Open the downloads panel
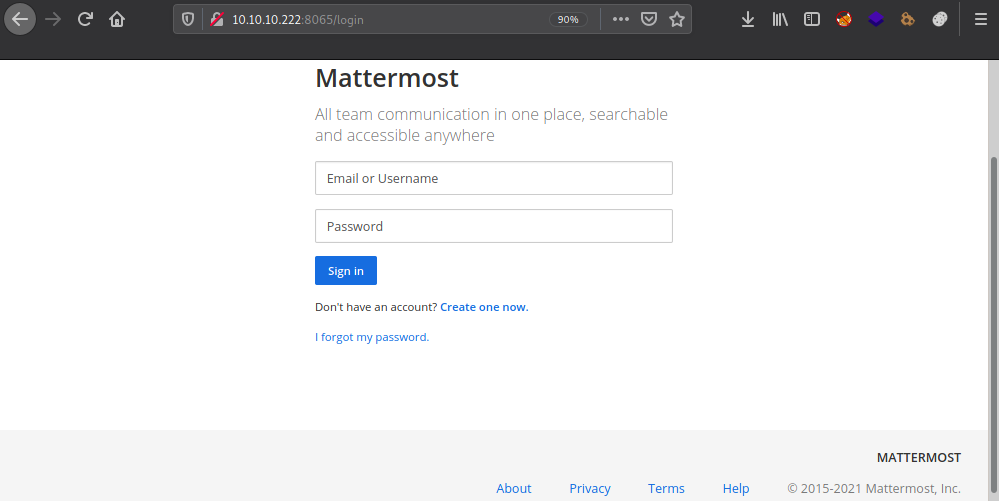 748,19
